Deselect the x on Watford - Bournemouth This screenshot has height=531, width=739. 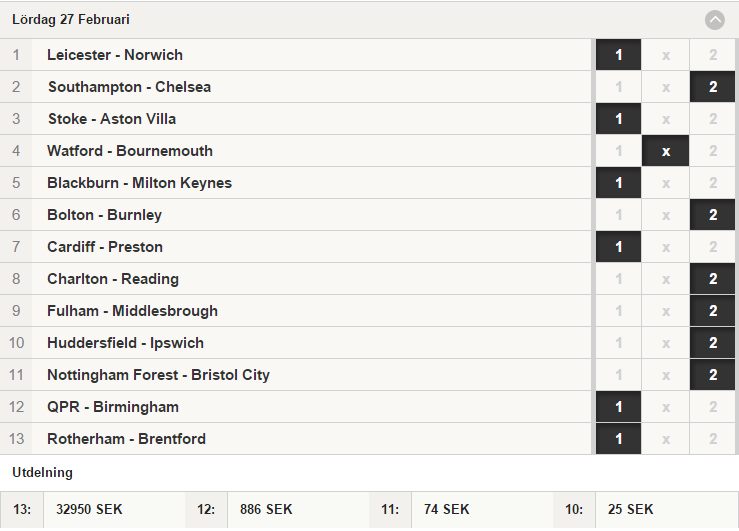[665, 151]
